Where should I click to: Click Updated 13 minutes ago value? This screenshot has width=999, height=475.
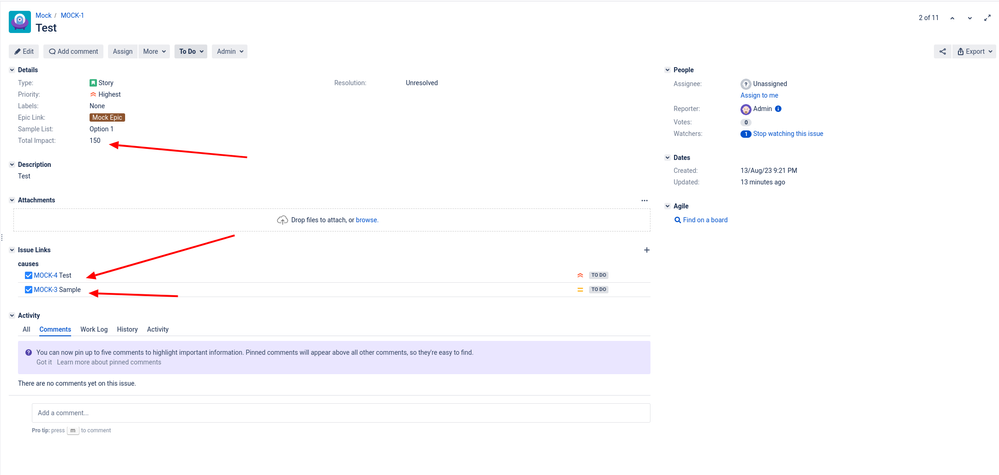[x=763, y=182]
